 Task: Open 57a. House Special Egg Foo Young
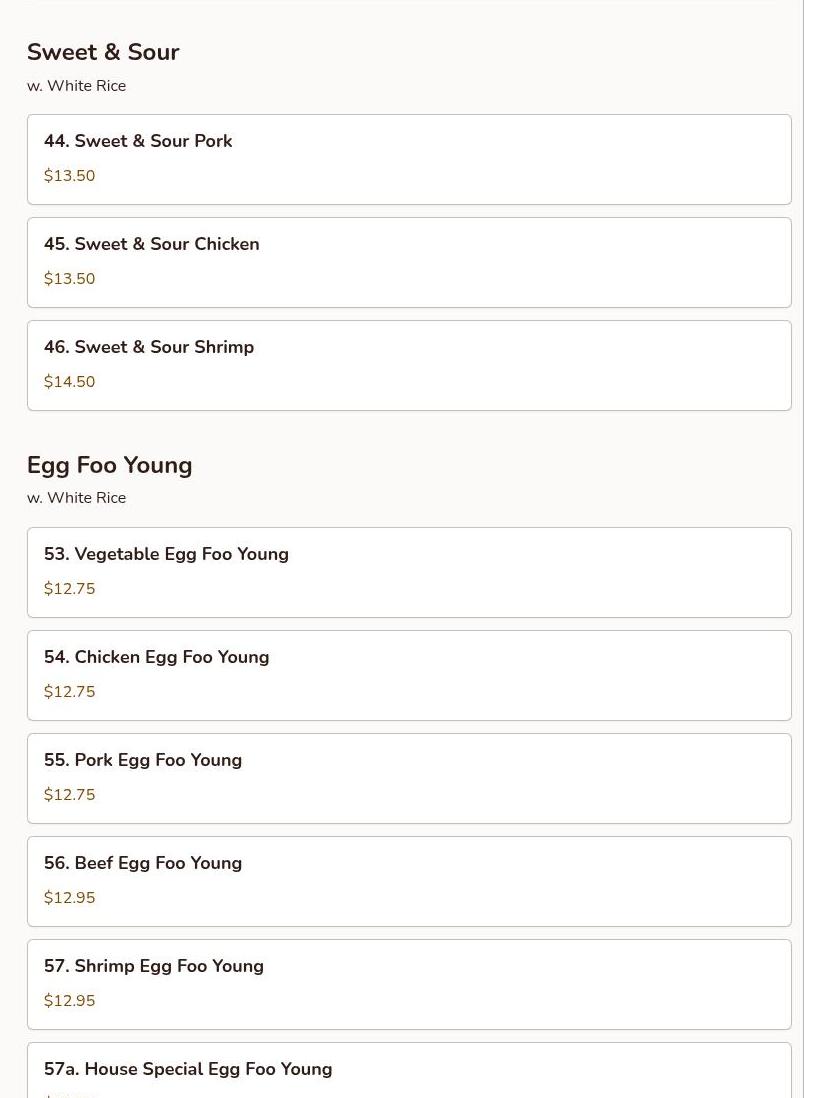tap(408, 1072)
